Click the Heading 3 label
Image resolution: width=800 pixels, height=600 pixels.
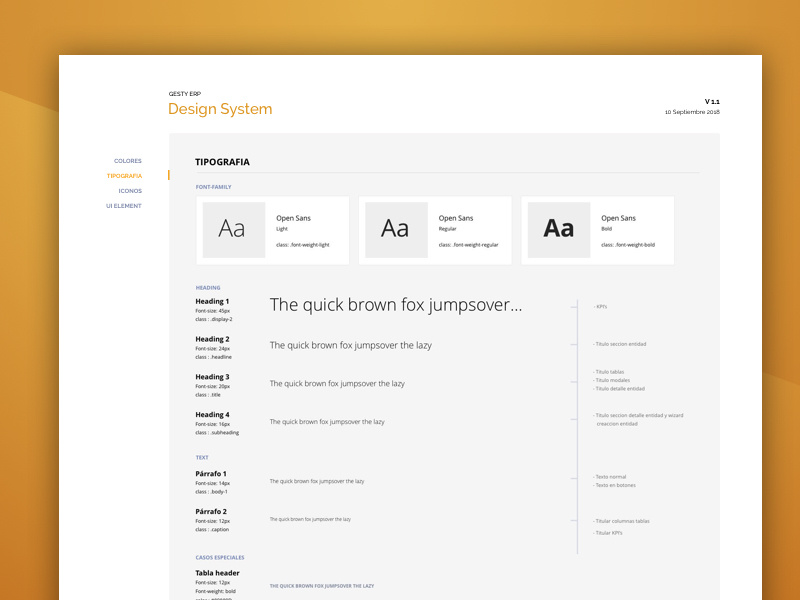click(212, 377)
